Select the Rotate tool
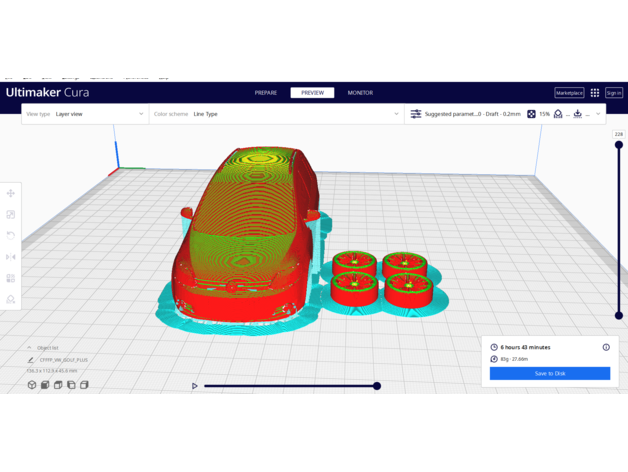Screen dimensions: 628x472 pyautogui.click(x=11, y=235)
